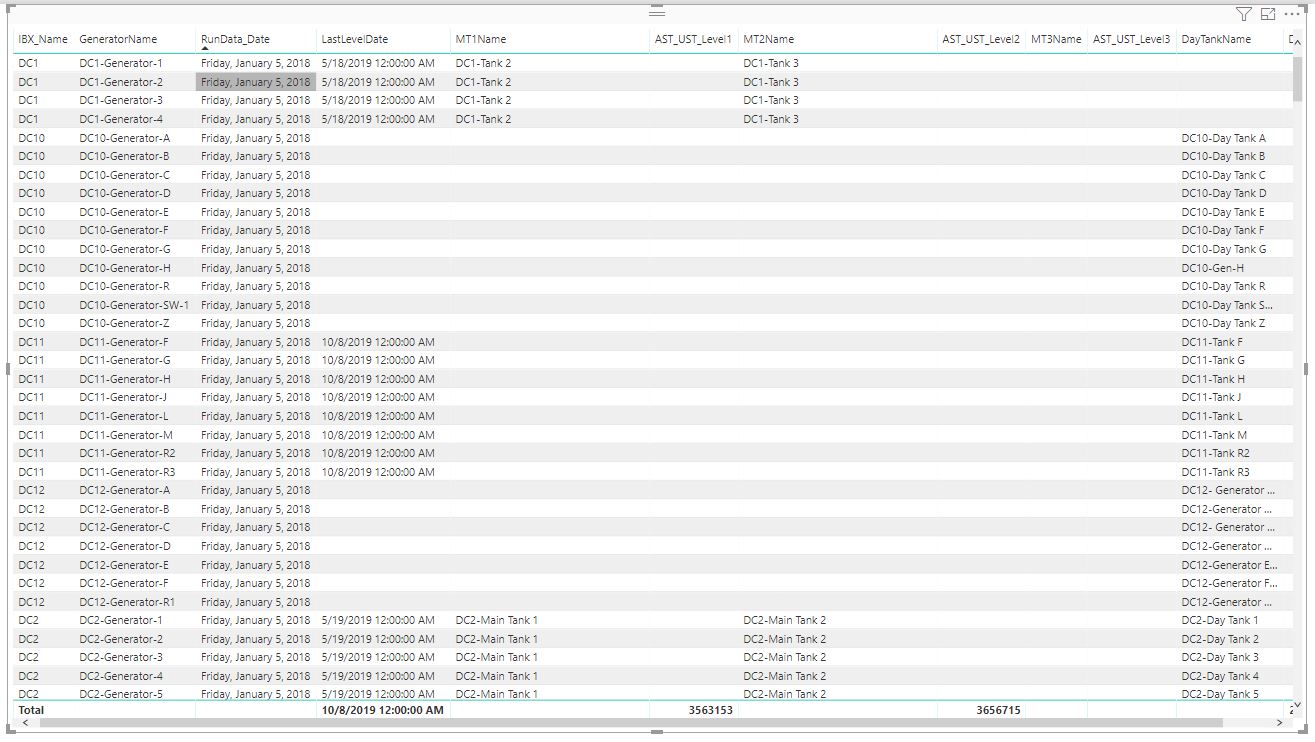Screen dimensions: 1315x742
Task: Select the DC2-Day Tank 3 cell
Action: click(x=1220, y=657)
